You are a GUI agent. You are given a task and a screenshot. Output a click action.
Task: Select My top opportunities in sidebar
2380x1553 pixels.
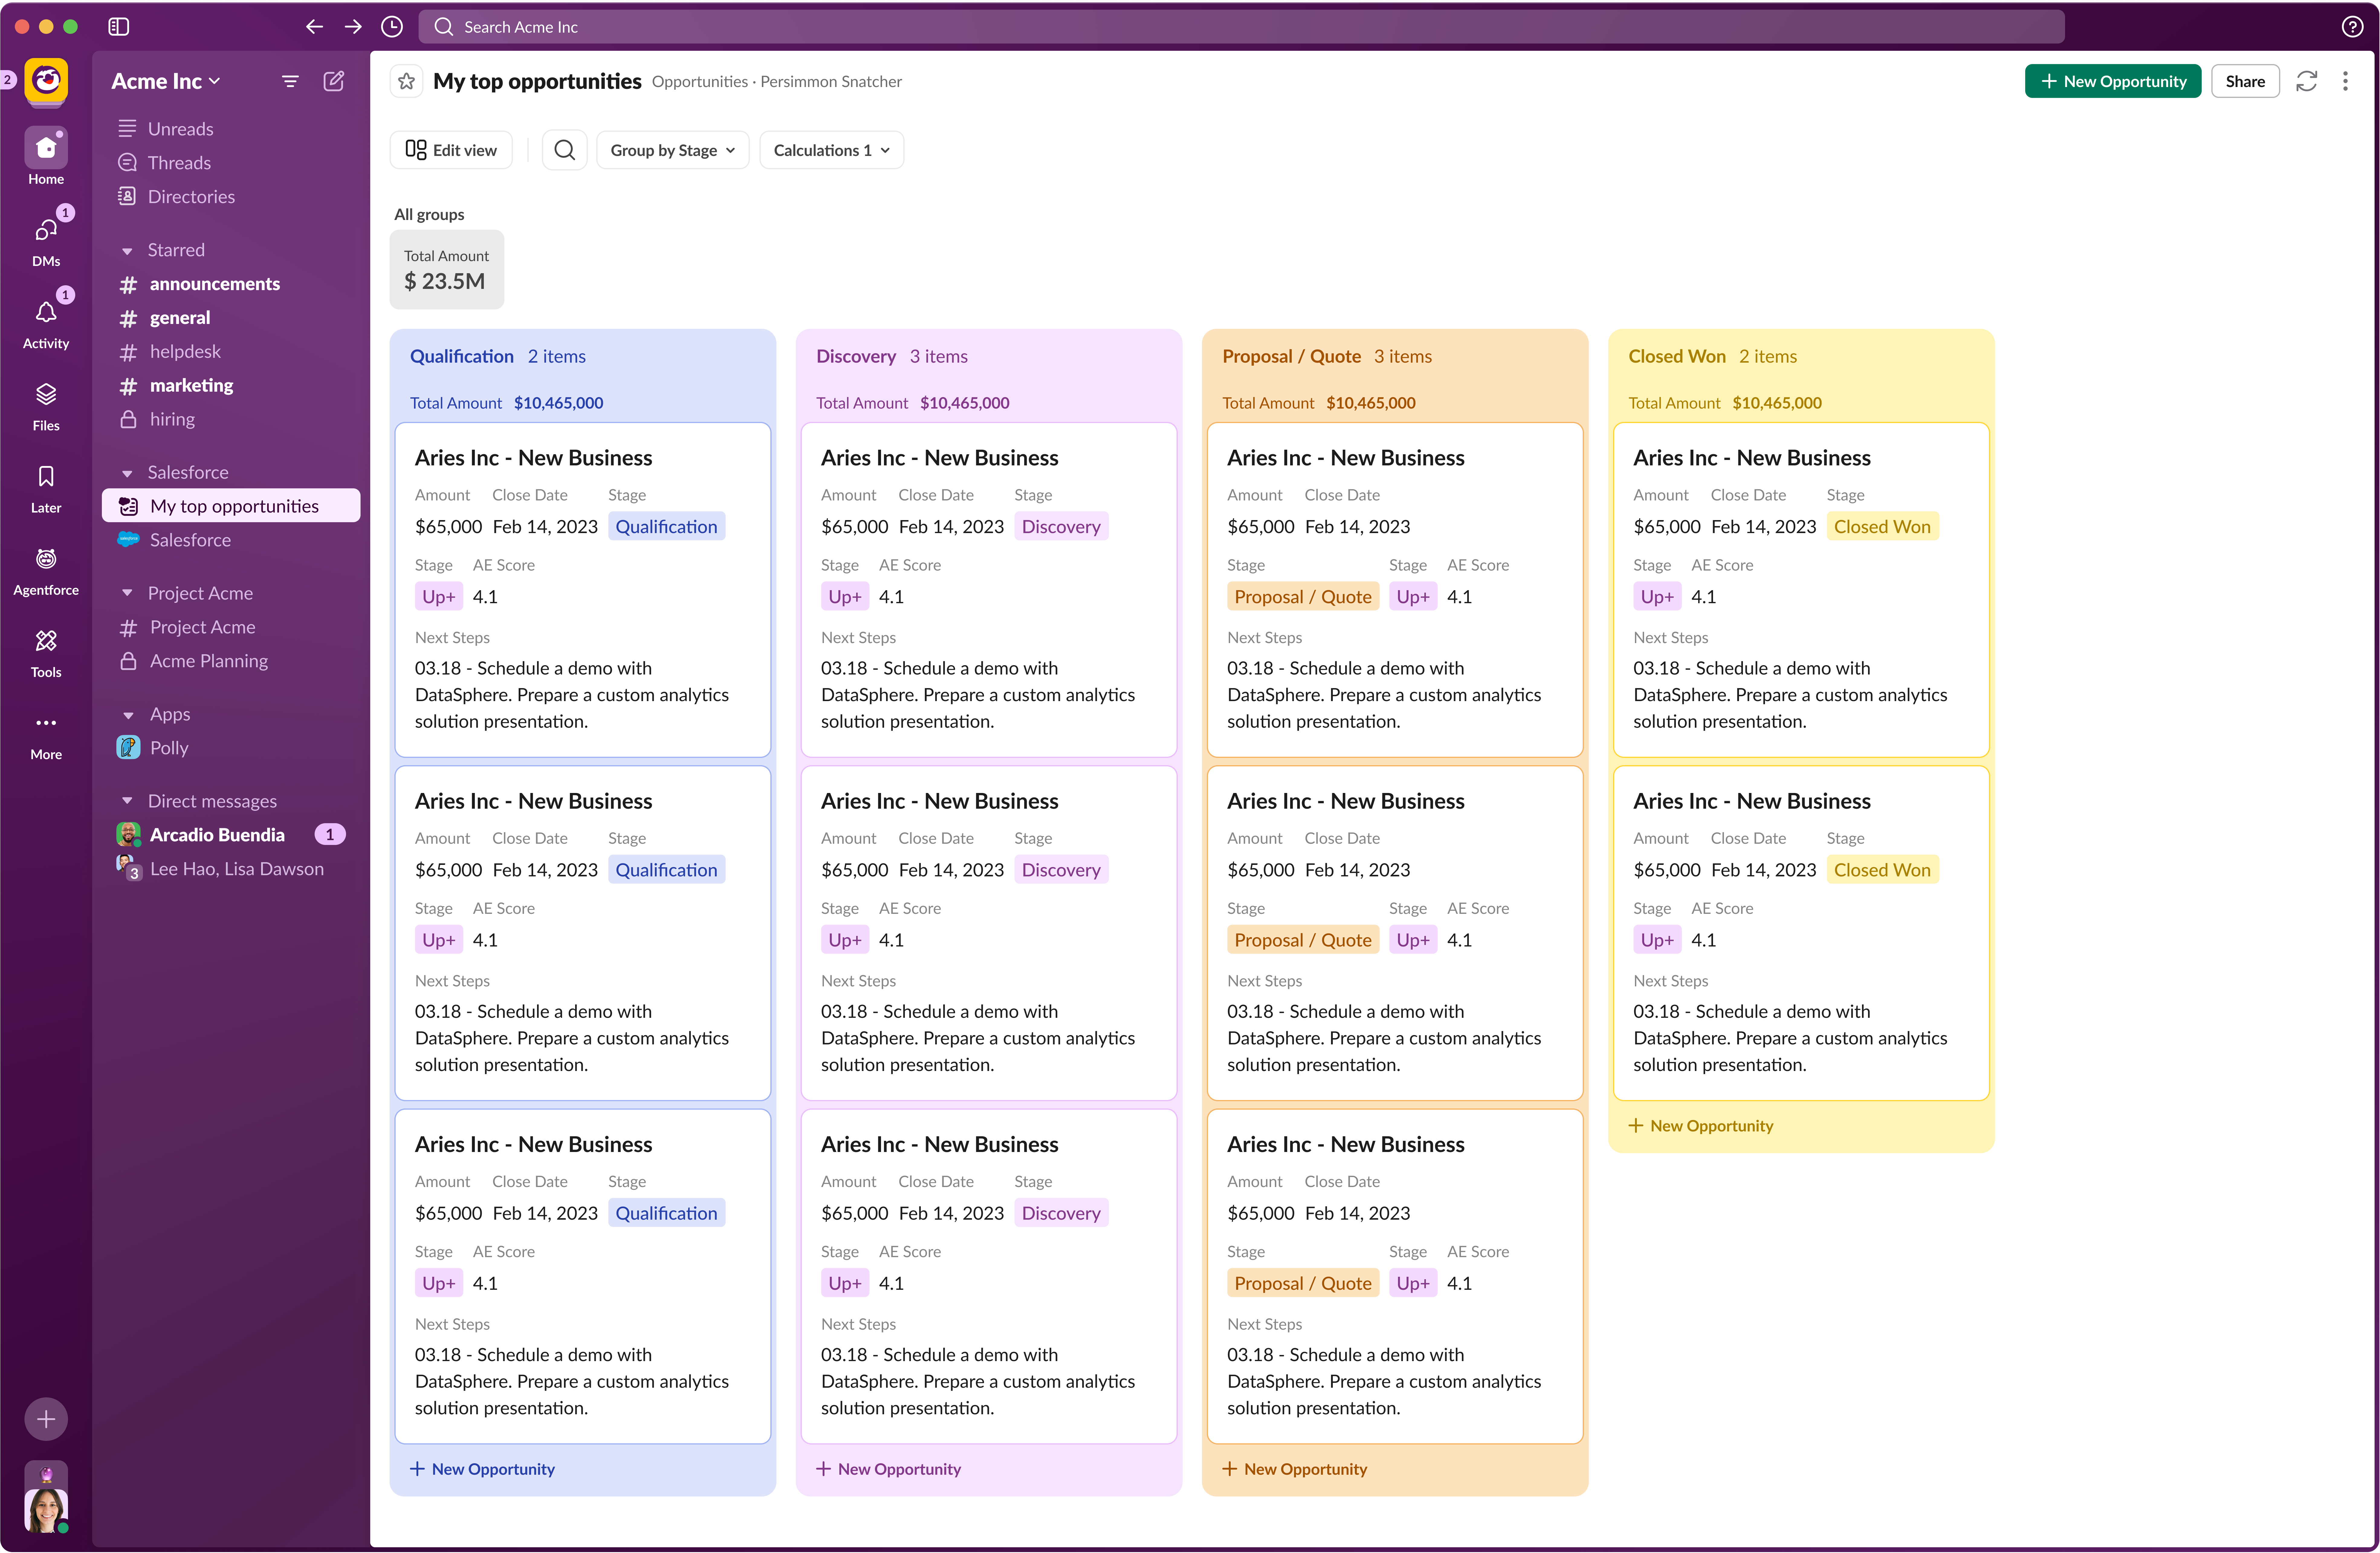[231, 506]
